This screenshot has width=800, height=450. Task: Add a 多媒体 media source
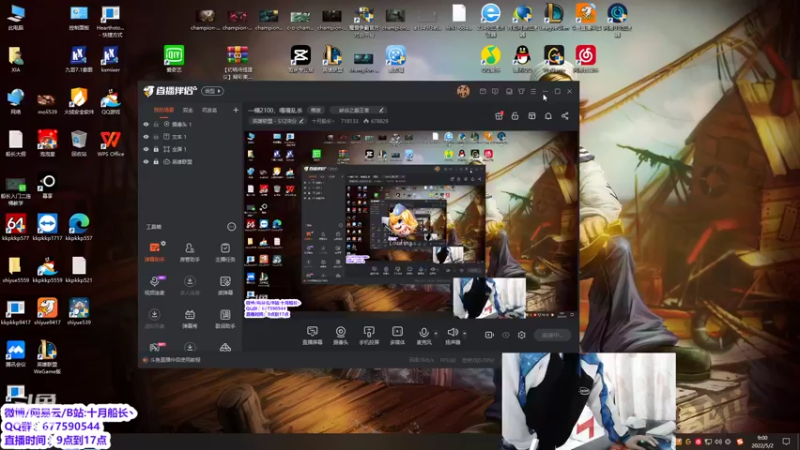click(397, 335)
